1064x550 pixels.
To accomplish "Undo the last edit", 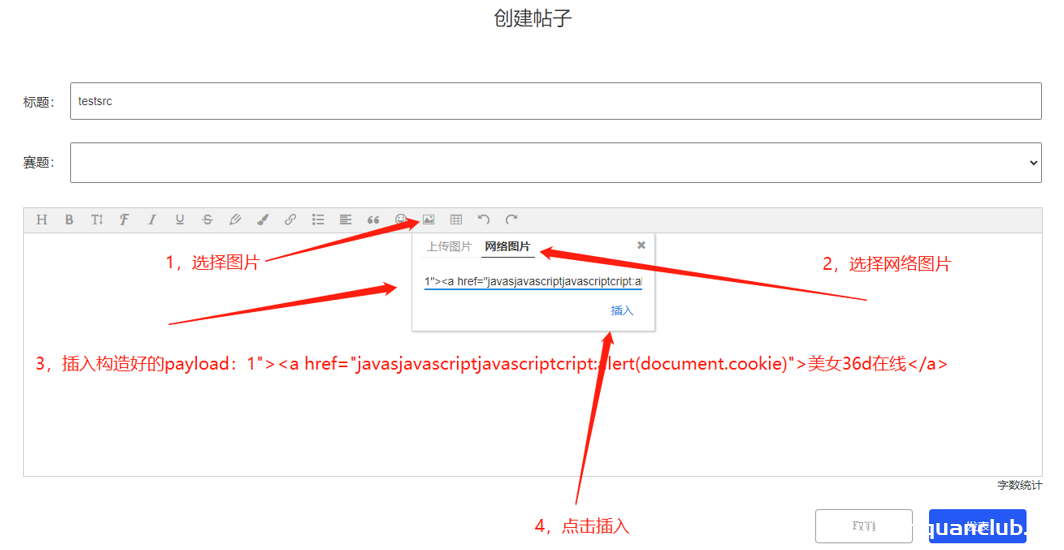I will [484, 220].
